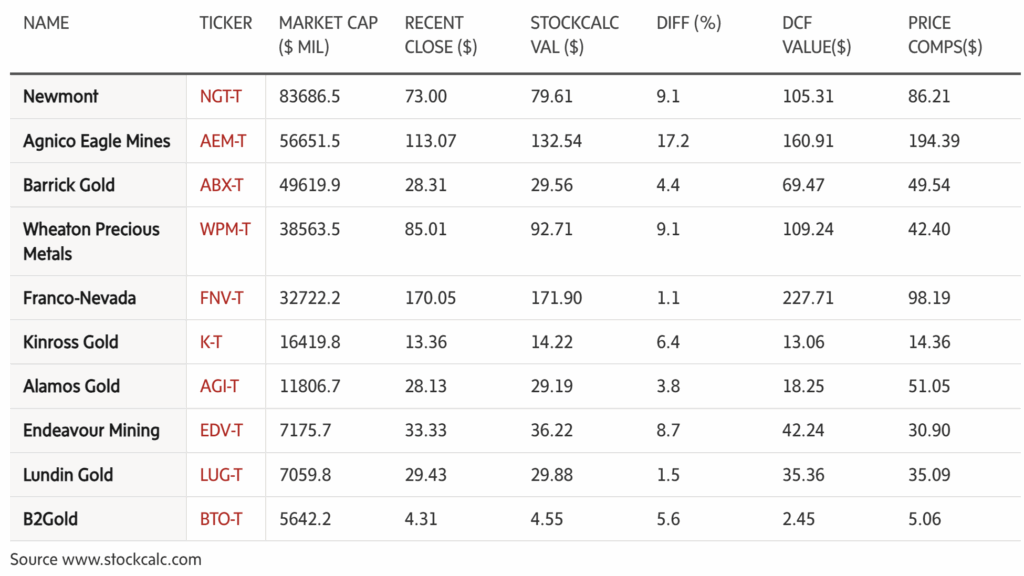1024x576 pixels.
Task: Open the LUG-T ticker link
Action: (221, 475)
